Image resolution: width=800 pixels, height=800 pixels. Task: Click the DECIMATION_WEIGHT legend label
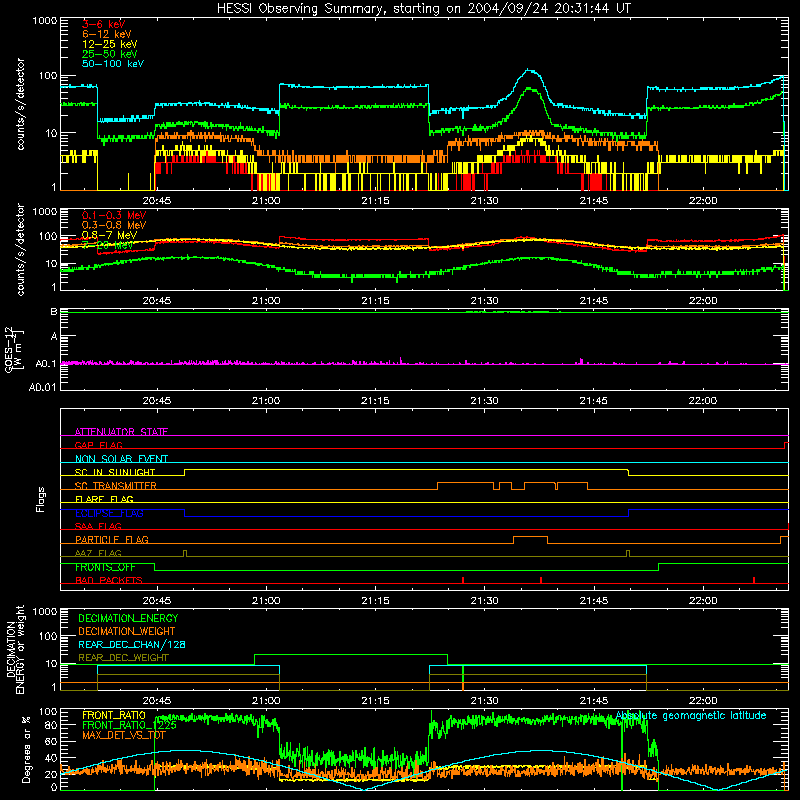127,631
